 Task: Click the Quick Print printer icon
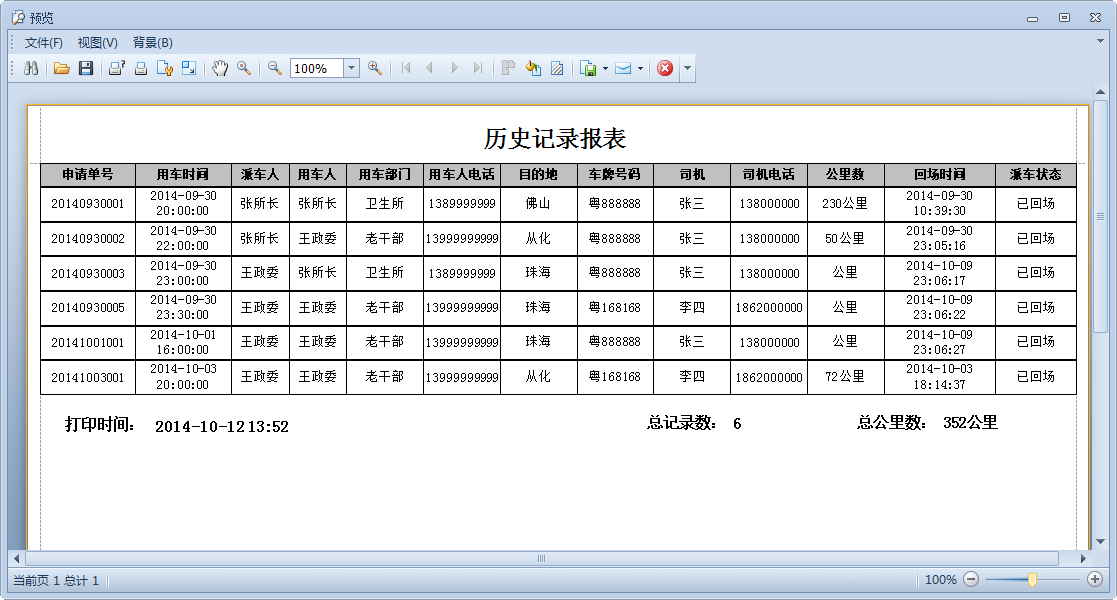[x=141, y=68]
